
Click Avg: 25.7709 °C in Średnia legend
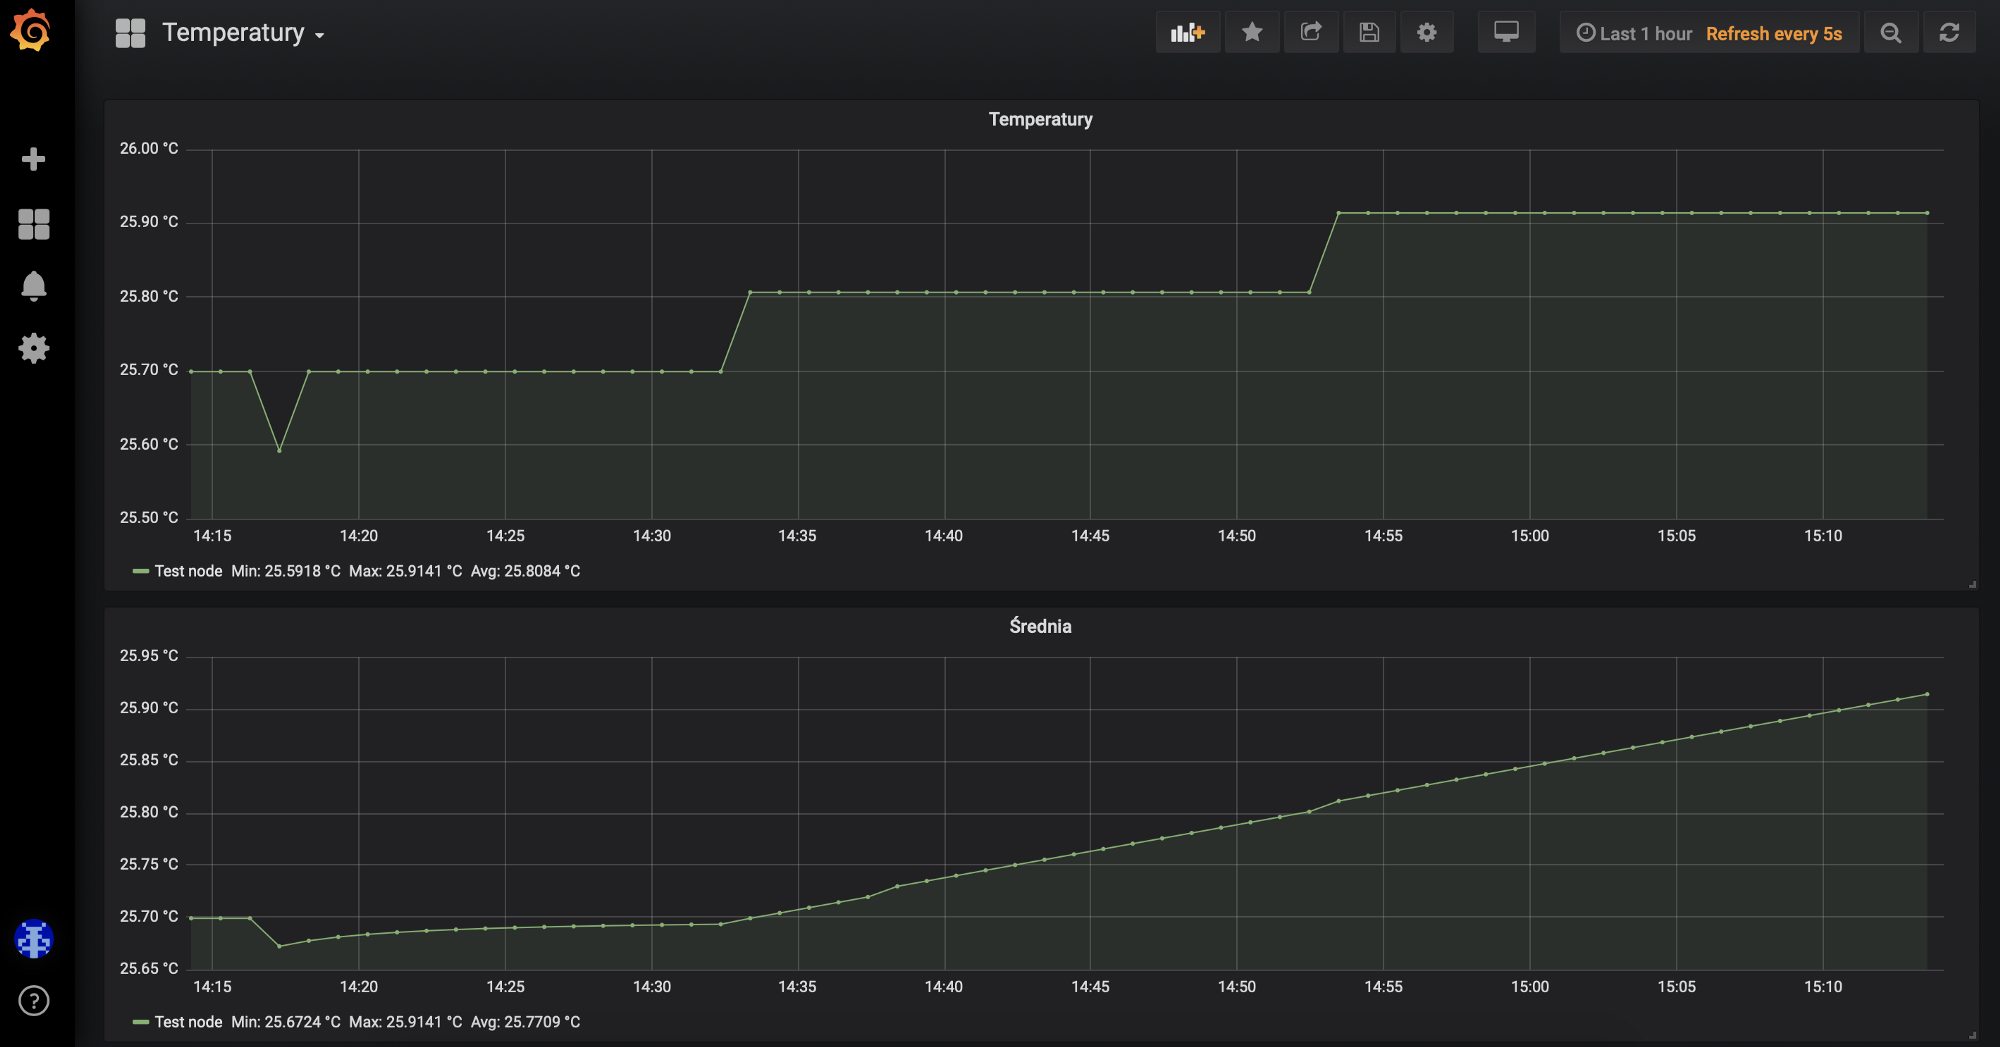tap(525, 1022)
